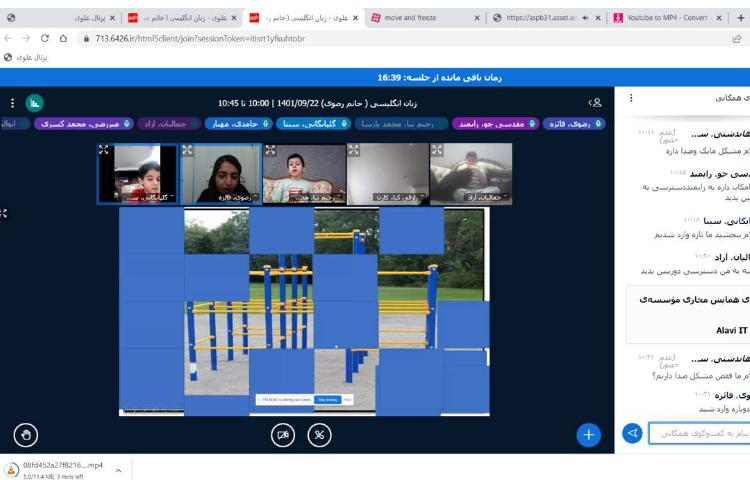The width and height of the screenshot is (750, 480).
Task: Click the green recording/stats indicator icon
Action: coord(34,102)
